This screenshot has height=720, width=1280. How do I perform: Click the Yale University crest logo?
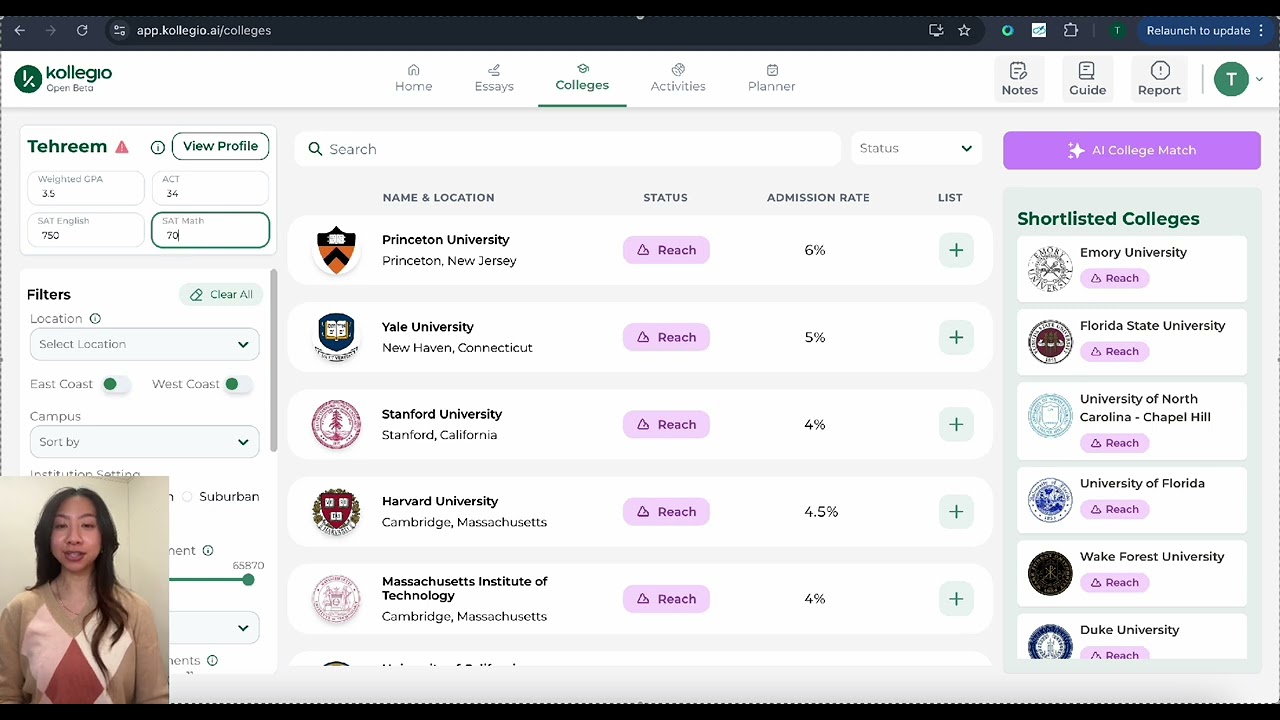click(336, 337)
